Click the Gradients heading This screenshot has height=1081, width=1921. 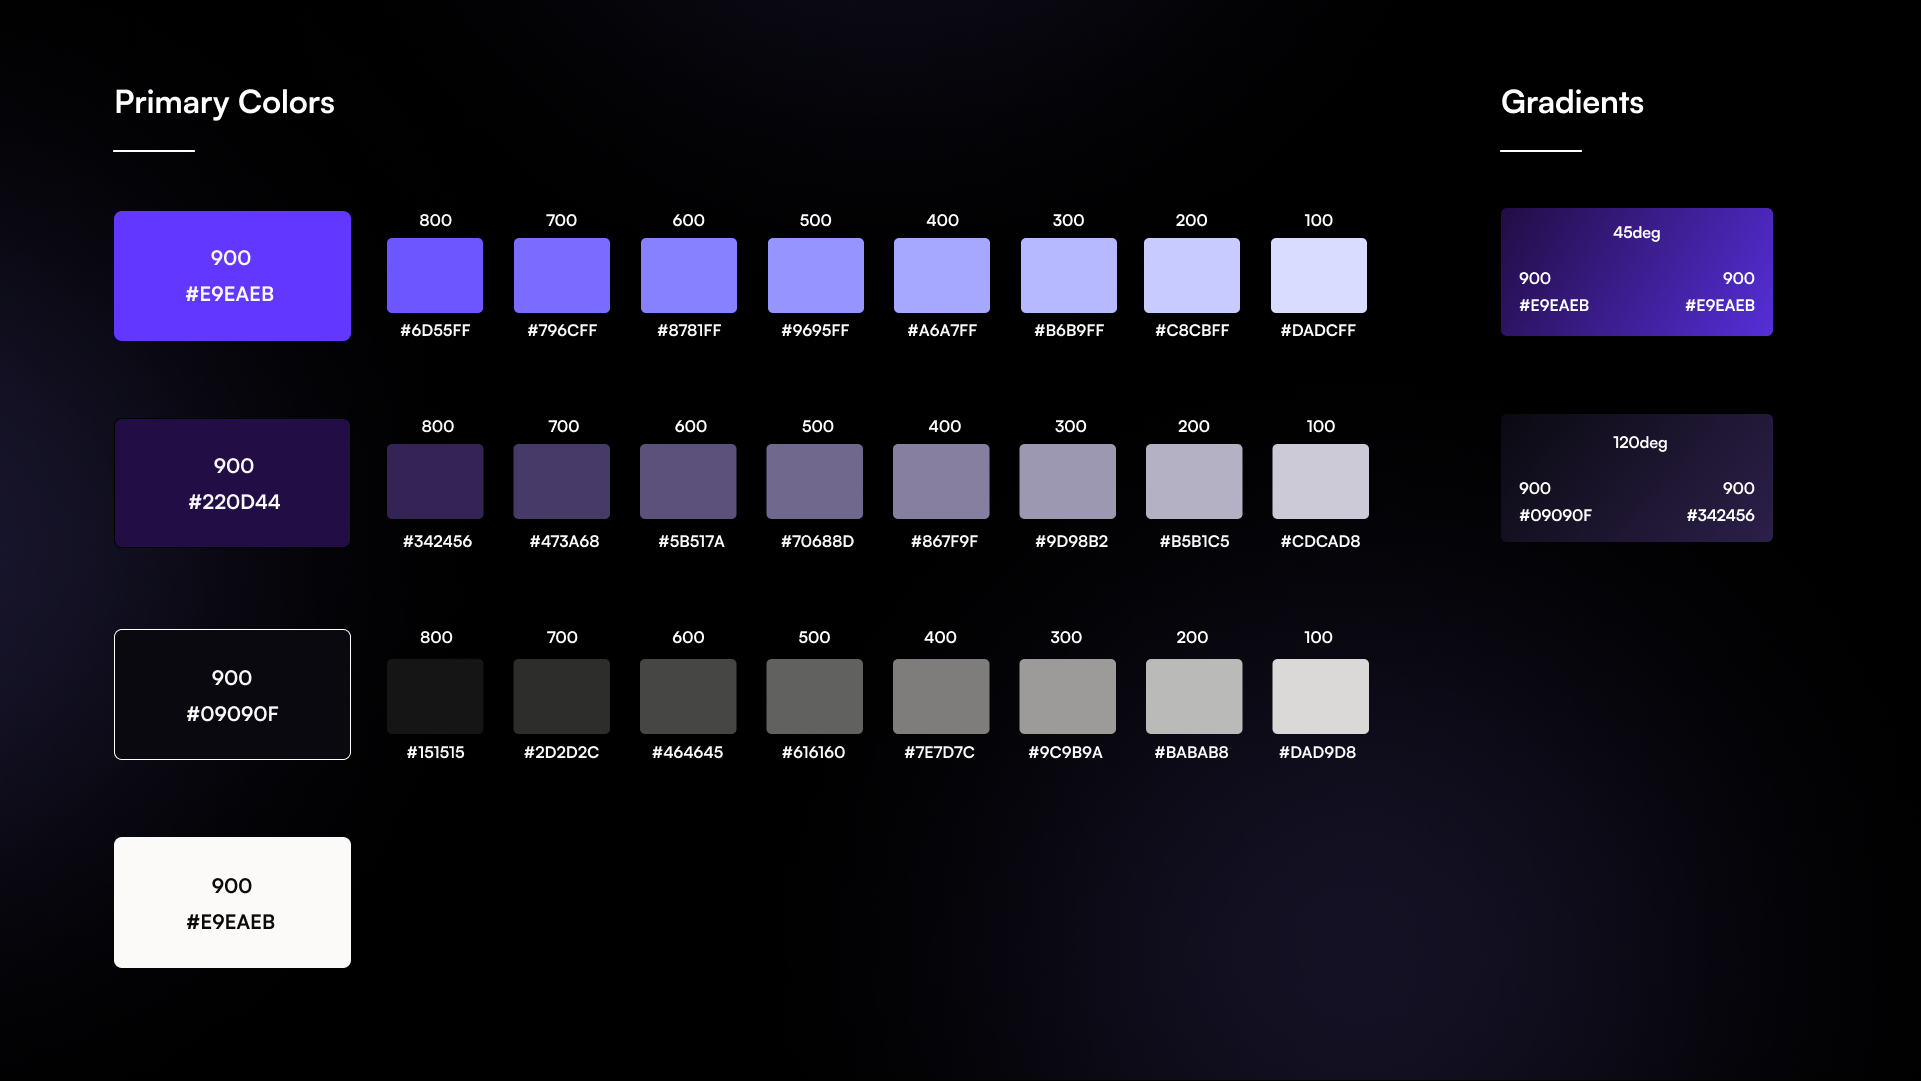(1572, 102)
